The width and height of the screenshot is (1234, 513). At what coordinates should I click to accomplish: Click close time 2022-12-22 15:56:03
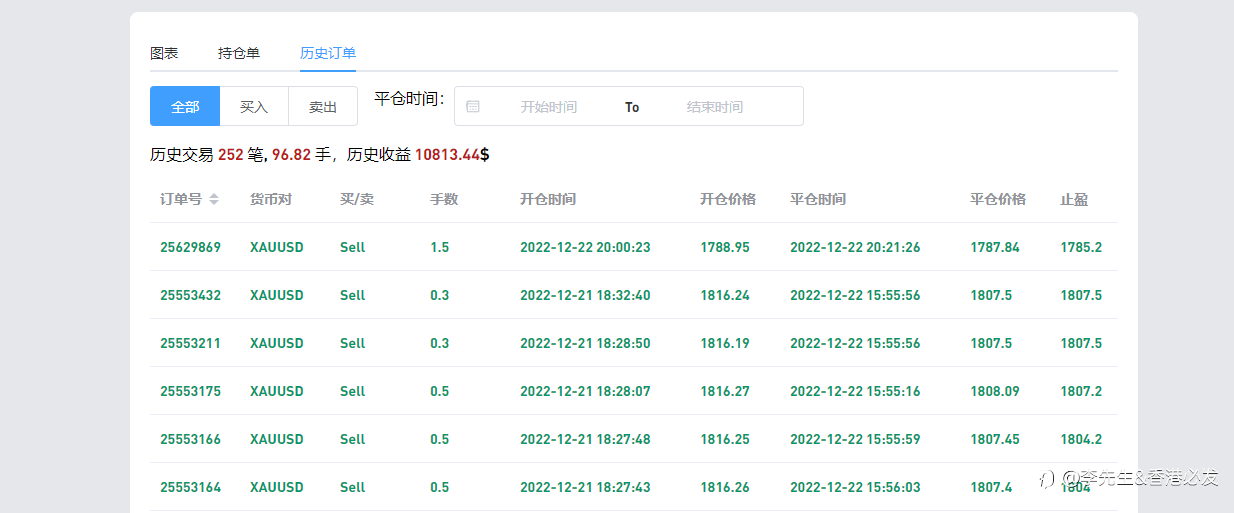[x=855, y=487]
